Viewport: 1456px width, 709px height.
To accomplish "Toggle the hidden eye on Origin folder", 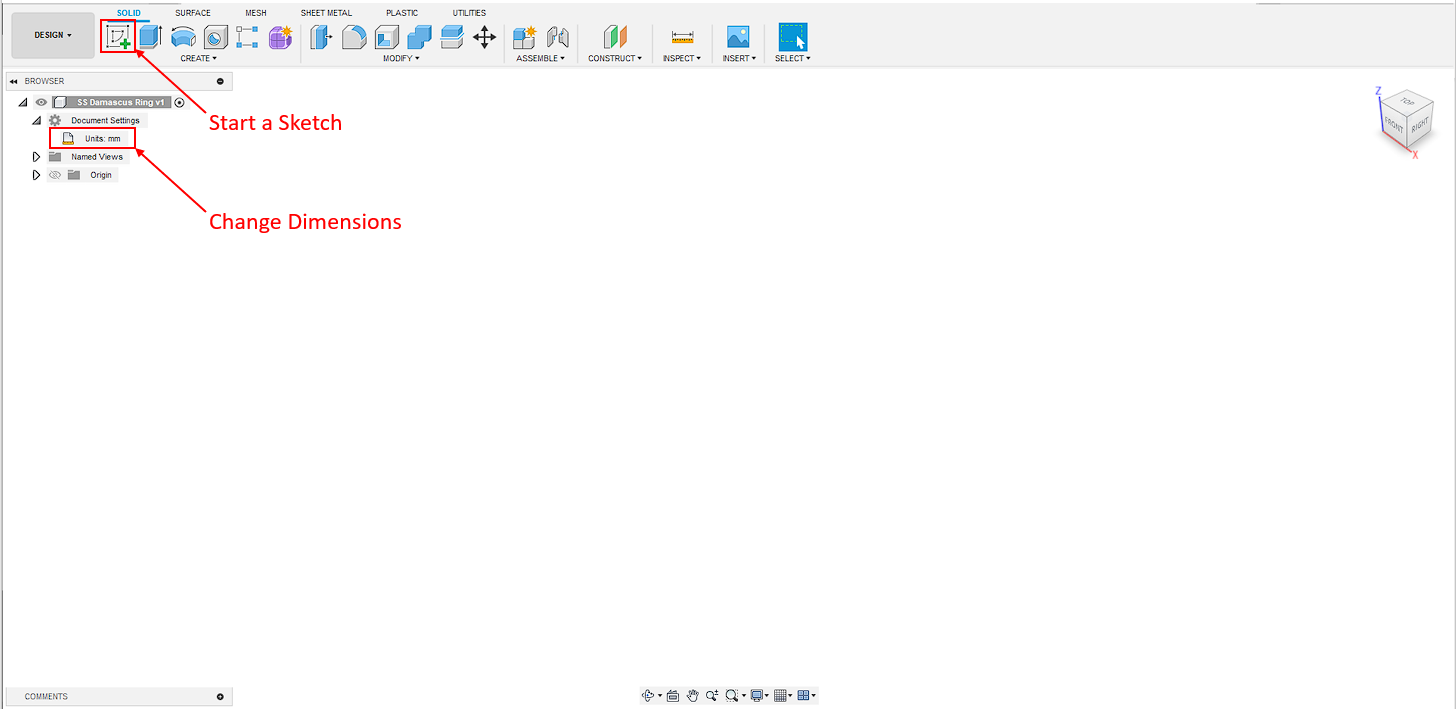I will [x=55, y=175].
